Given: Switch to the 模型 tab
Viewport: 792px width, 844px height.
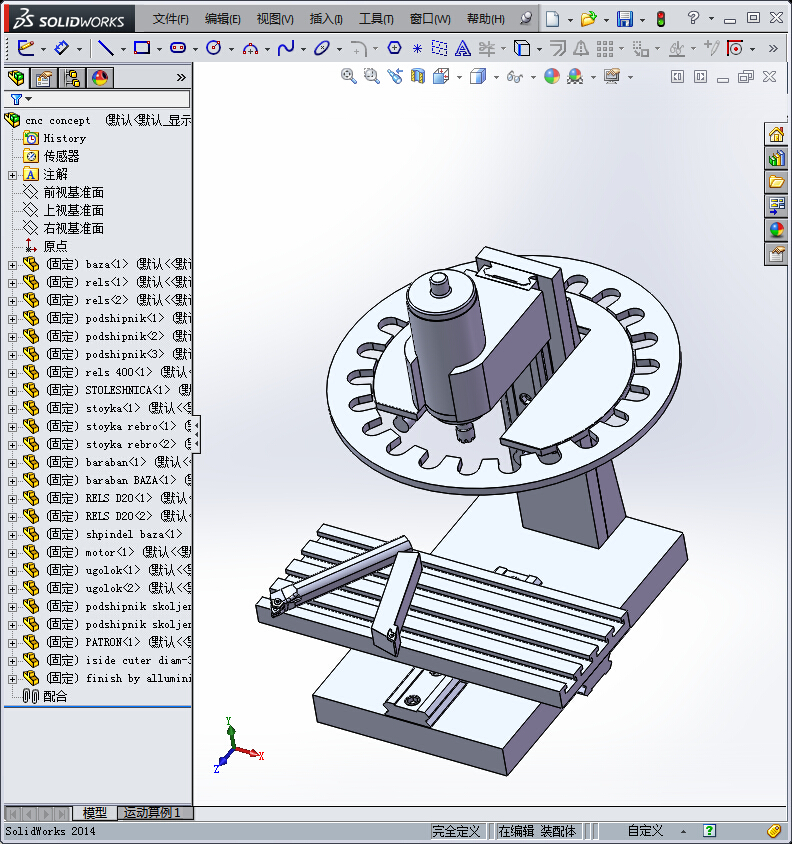Looking at the screenshot, I should (x=95, y=812).
